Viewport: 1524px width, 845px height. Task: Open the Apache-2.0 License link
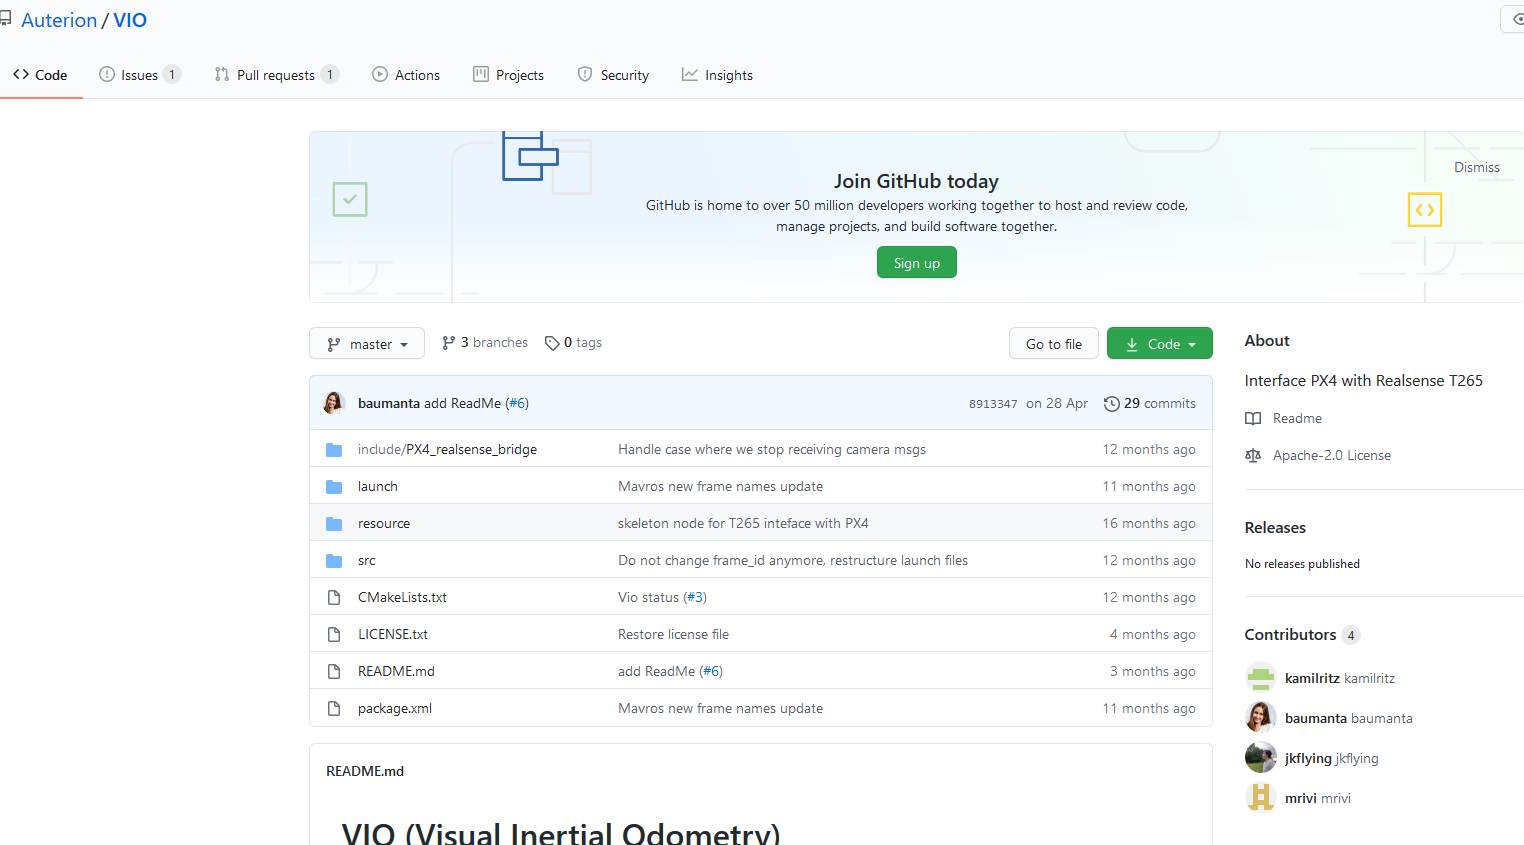click(1332, 455)
